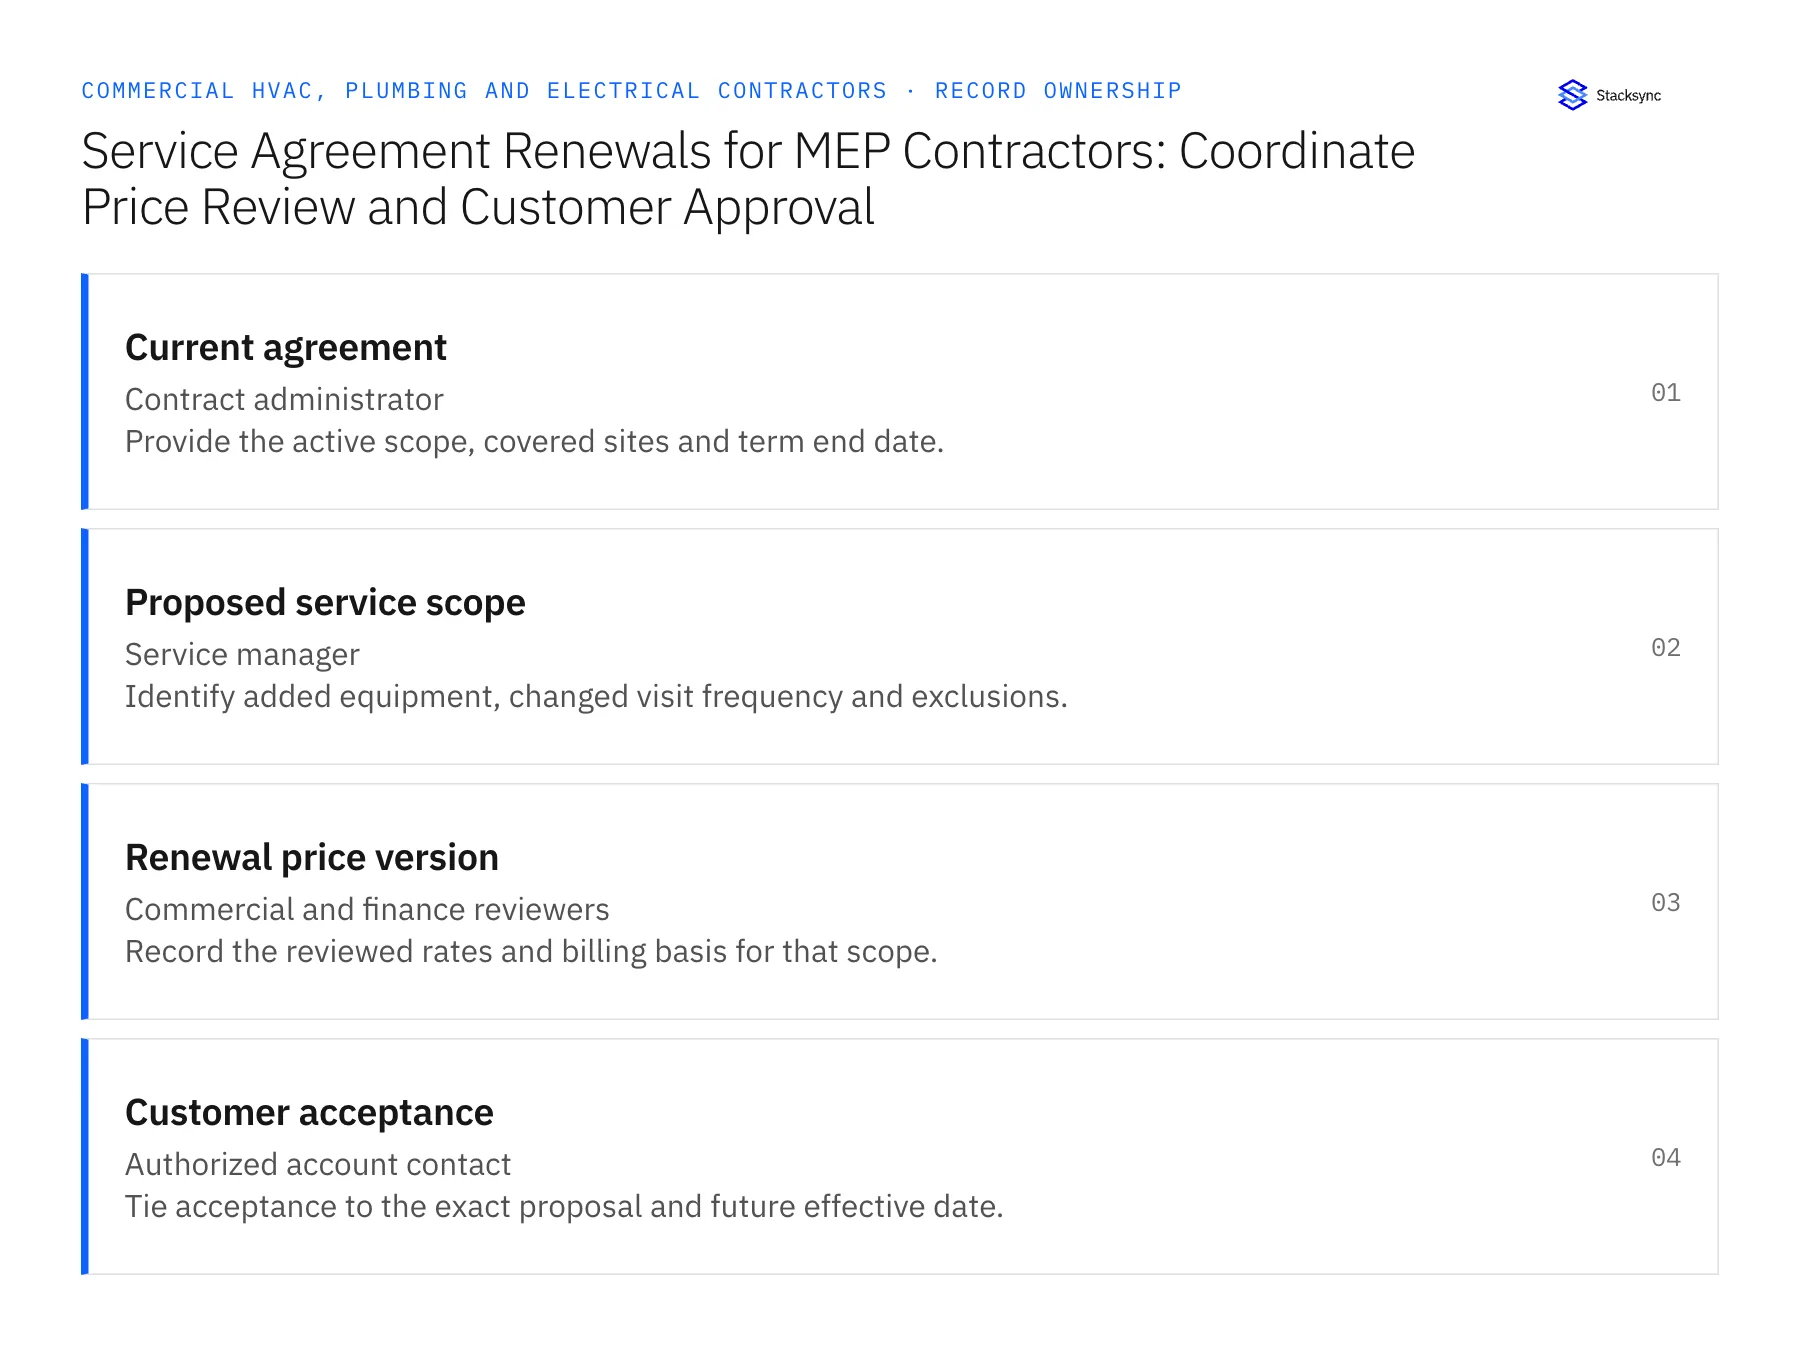Click the step number 04
This screenshot has width=1800, height=1350.
[1665, 1157]
